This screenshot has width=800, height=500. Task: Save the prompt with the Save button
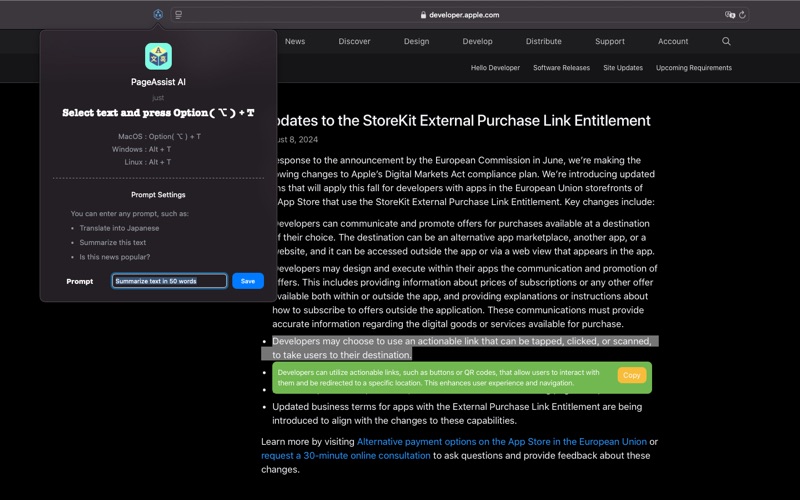(248, 281)
